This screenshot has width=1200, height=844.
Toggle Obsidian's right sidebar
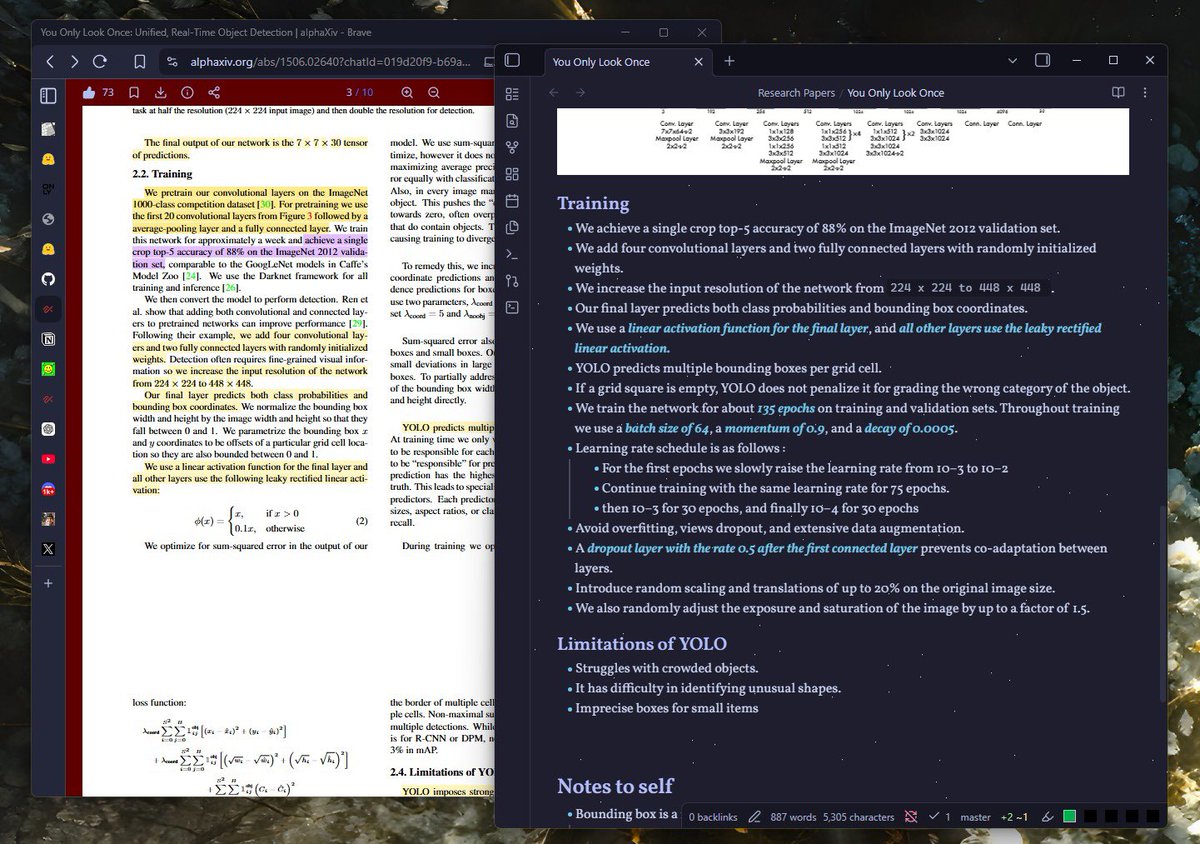point(1042,60)
